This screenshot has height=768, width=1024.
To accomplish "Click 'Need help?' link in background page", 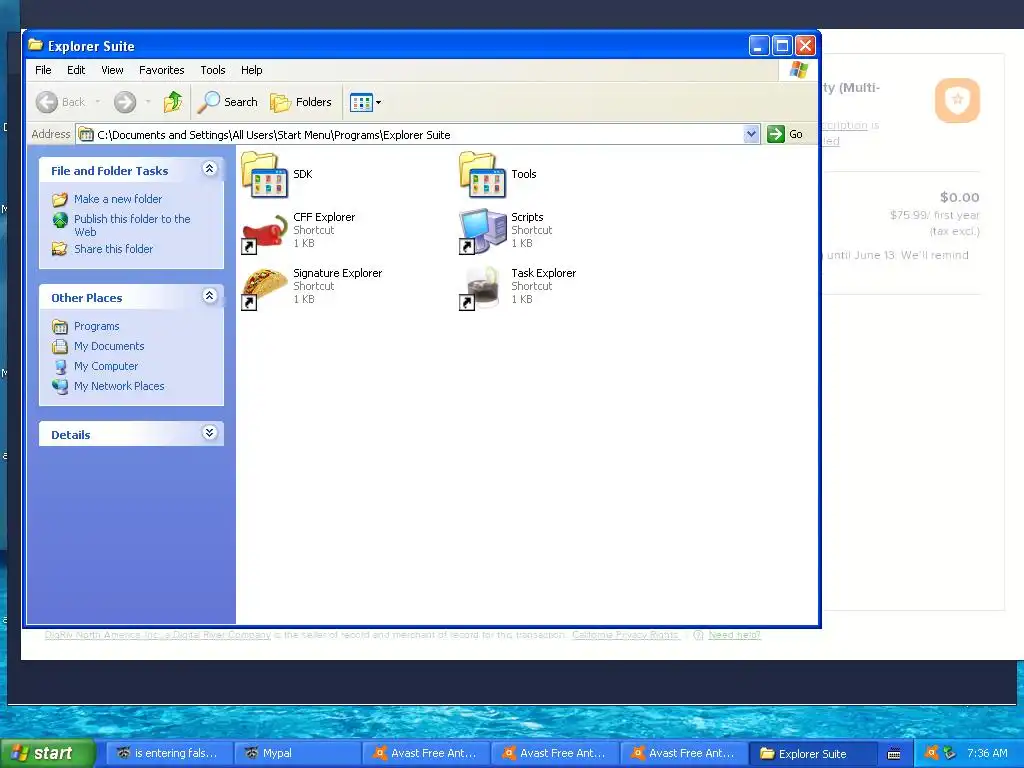I will [x=734, y=635].
